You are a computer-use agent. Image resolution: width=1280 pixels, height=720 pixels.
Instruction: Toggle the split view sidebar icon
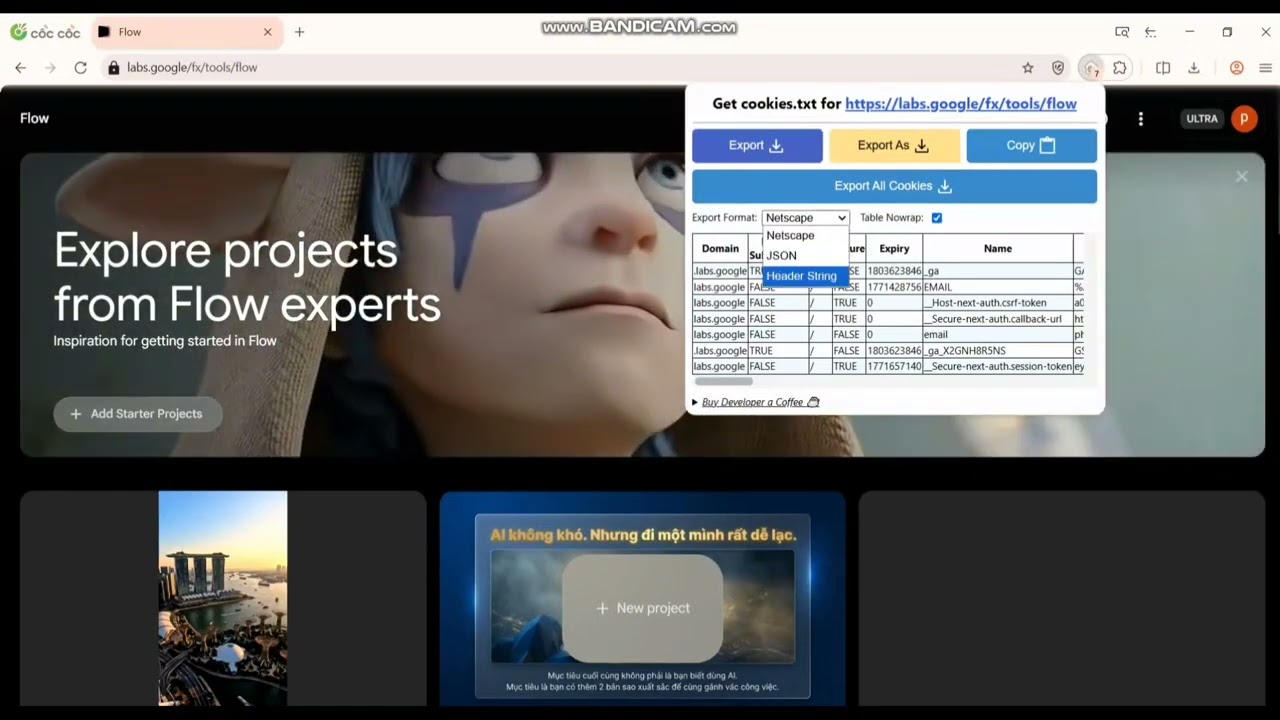coord(1163,68)
